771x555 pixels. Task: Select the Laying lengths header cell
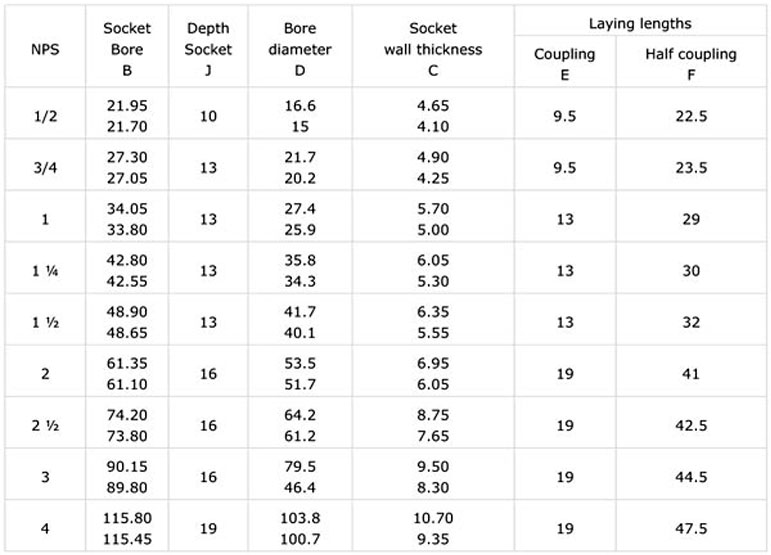[x=640, y=23]
